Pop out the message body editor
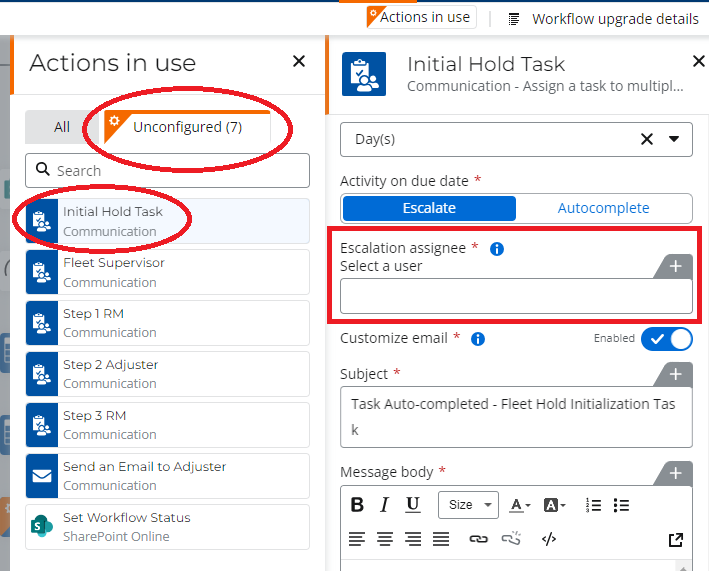The width and height of the screenshot is (709, 579). 676,540
